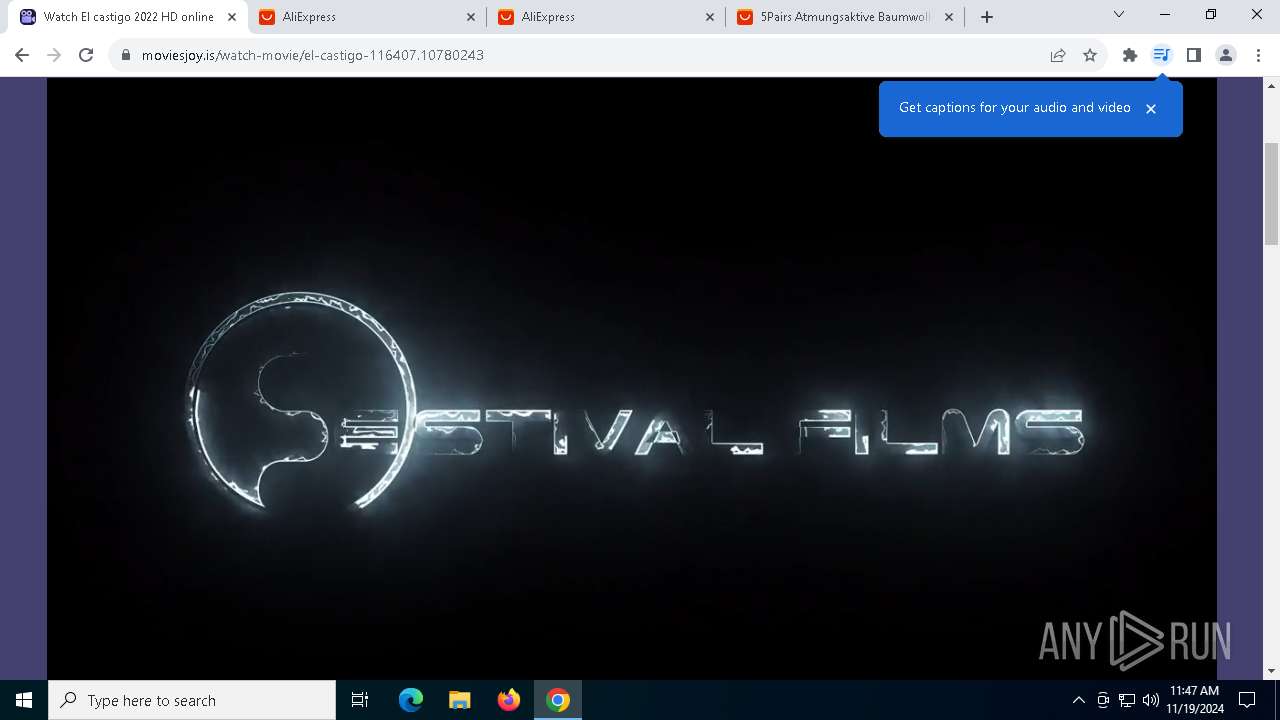Open the network status tray icon
Screen dimensions: 1280x720
pos(1127,700)
